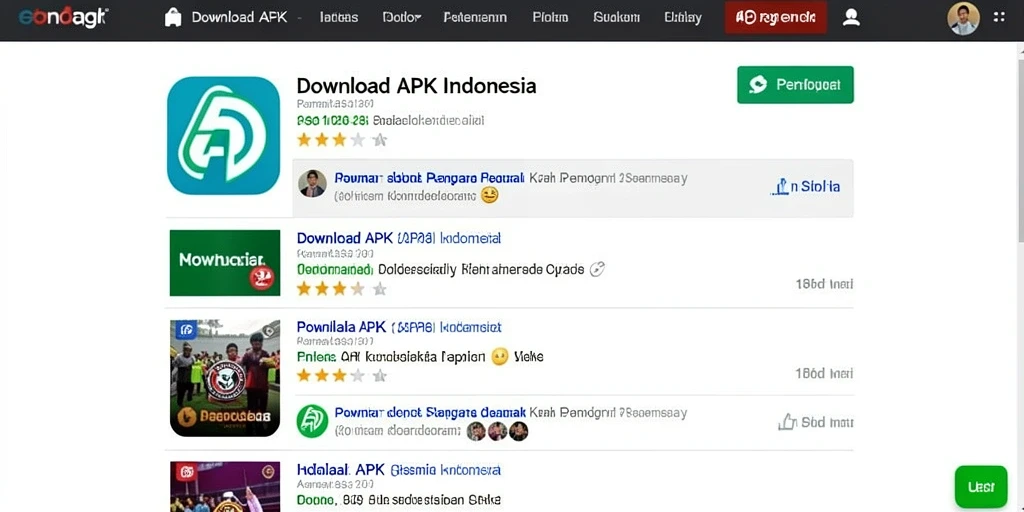Open the Roumar sbbat Rengaro reviewer link
The image size is (1024, 512).
pyautogui.click(x=429, y=178)
